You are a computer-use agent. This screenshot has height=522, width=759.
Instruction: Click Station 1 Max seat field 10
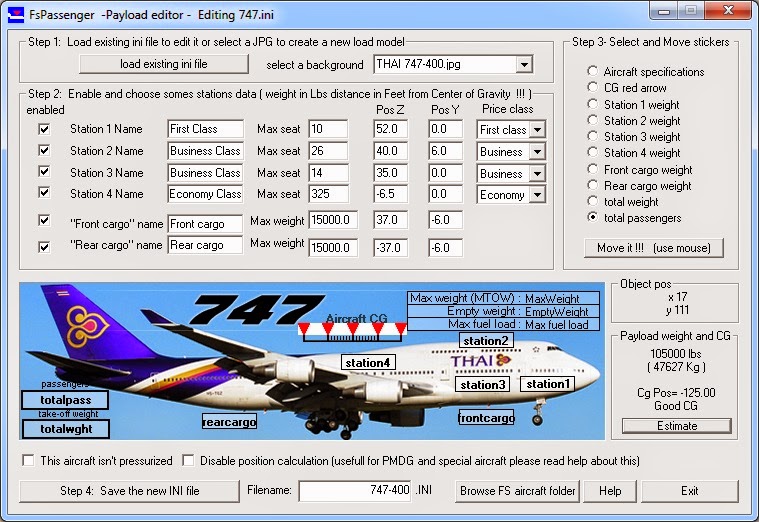[x=328, y=129]
